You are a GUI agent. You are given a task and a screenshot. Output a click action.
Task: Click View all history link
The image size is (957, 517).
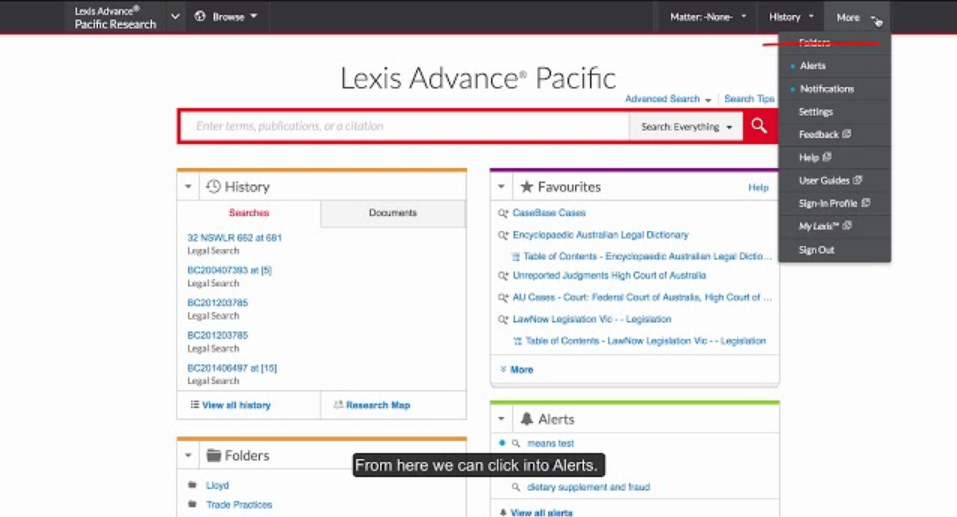coord(236,405)
